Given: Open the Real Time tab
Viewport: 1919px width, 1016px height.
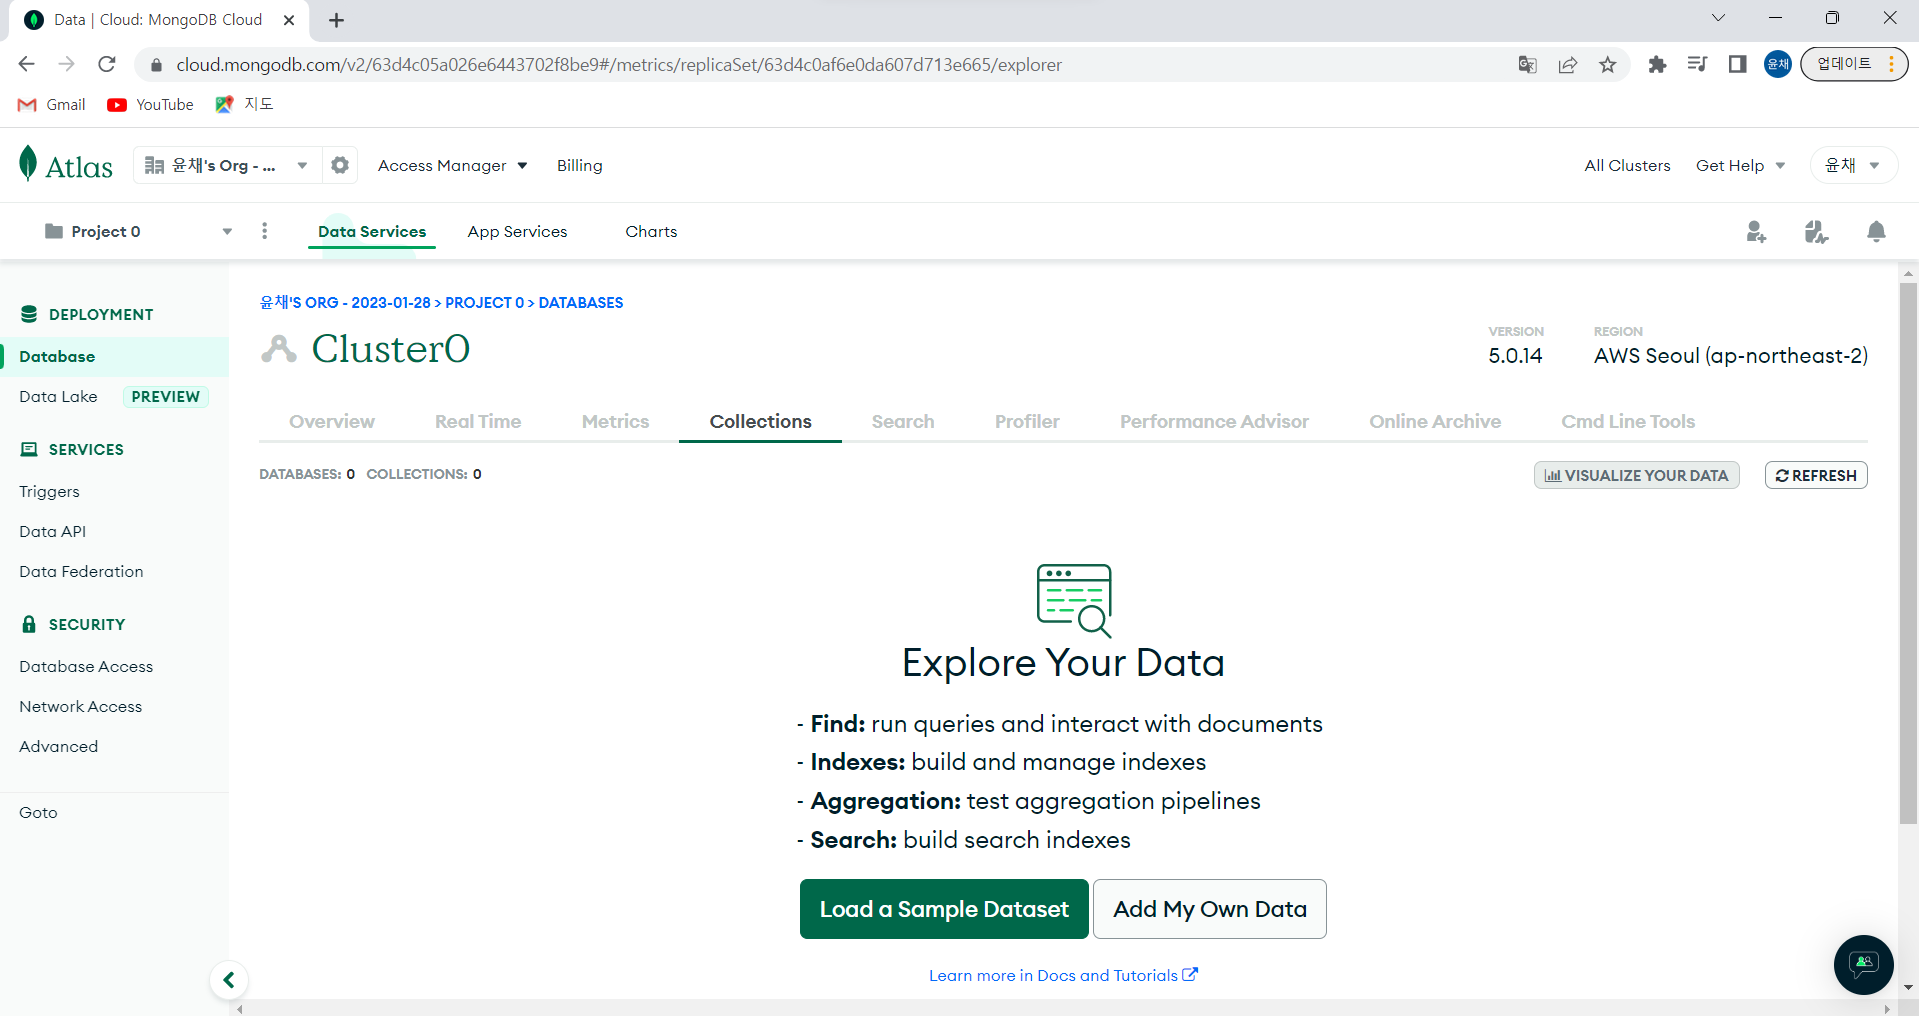Looking at the screenshot, I should click(478, 422).
